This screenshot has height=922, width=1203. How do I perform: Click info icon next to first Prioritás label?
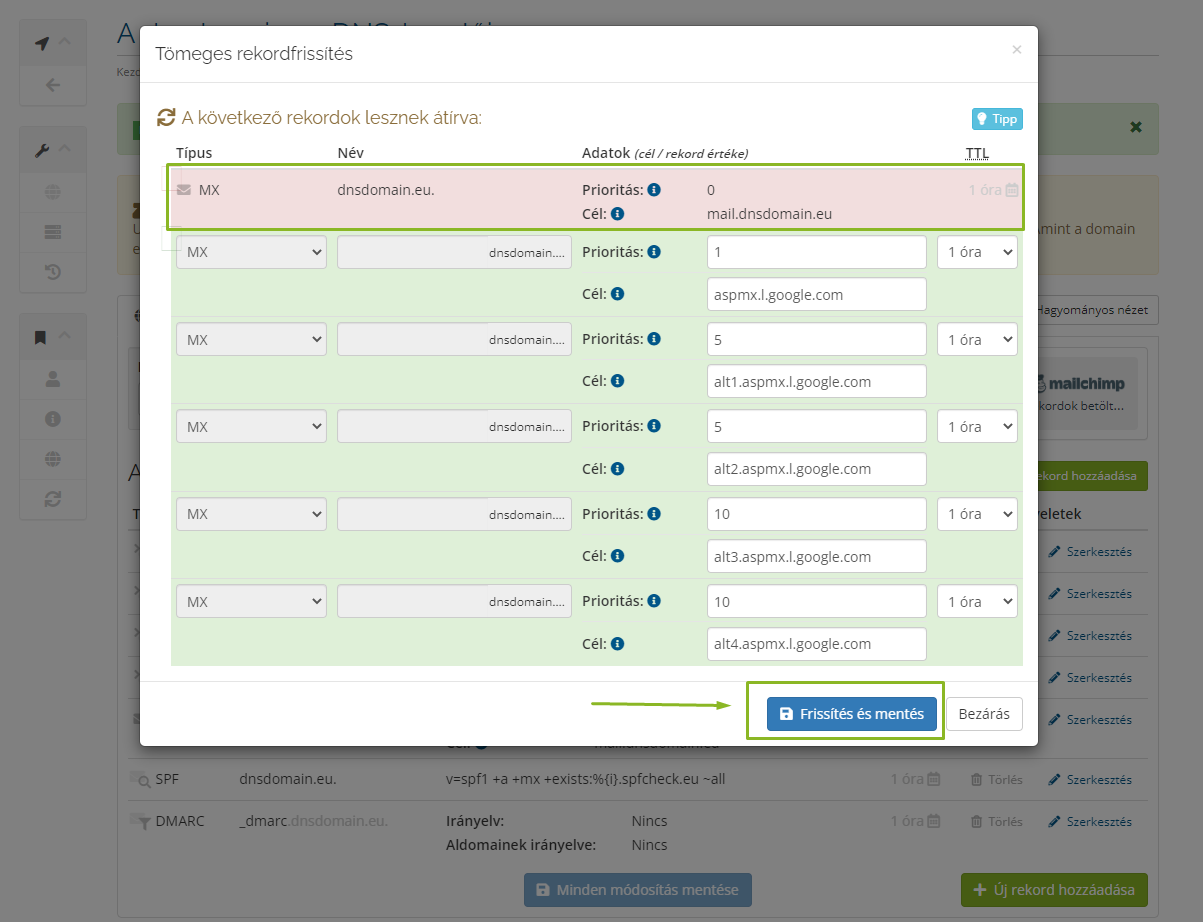click(x=654, y=189)
